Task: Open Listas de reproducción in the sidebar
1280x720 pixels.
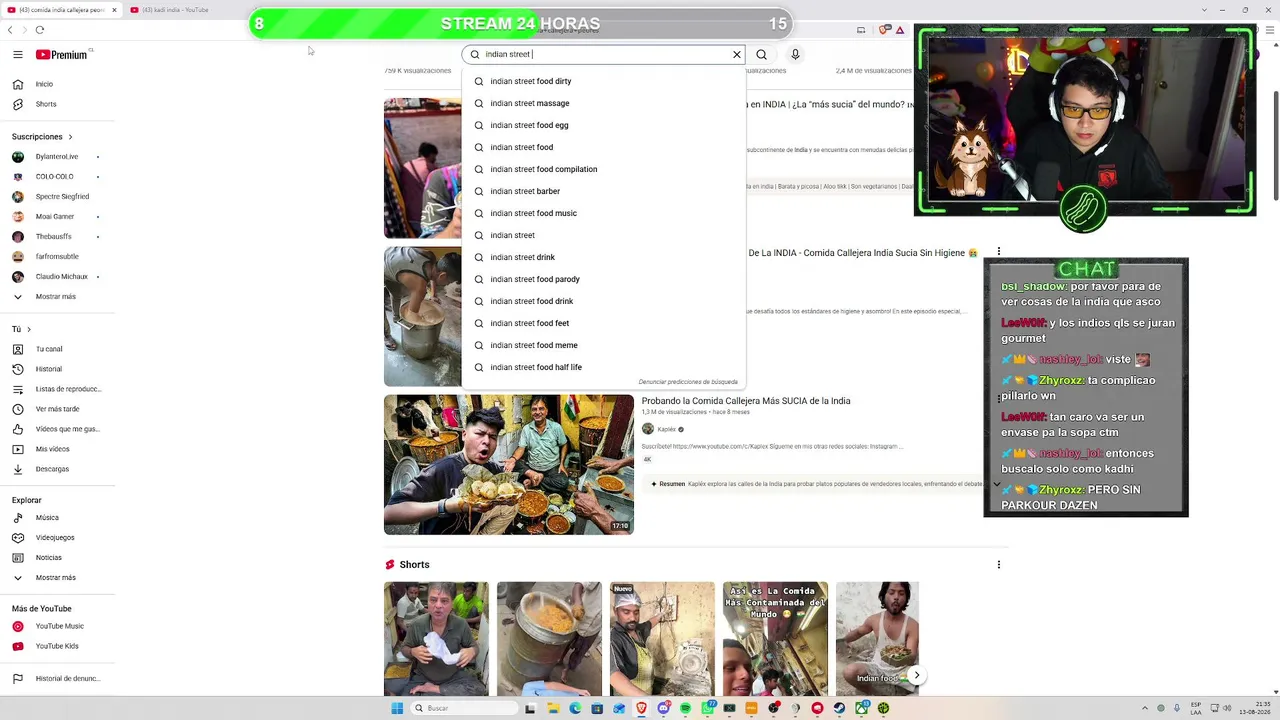Action: point(60,389)
